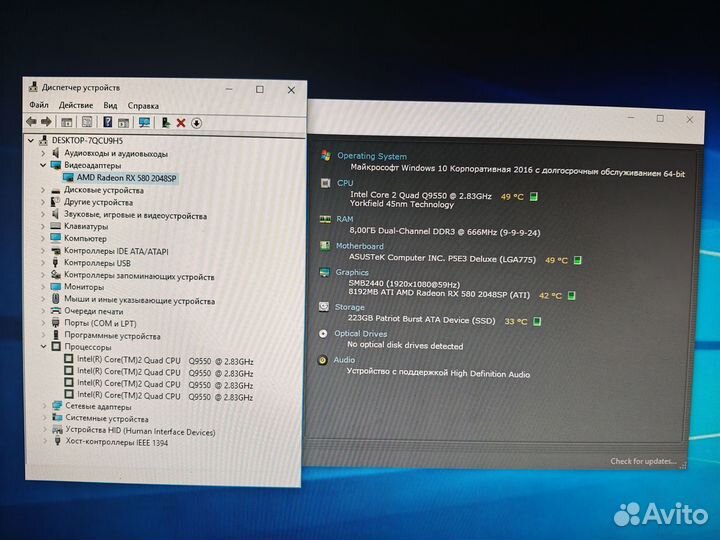Open the Operating System section link

coord(372,156)
